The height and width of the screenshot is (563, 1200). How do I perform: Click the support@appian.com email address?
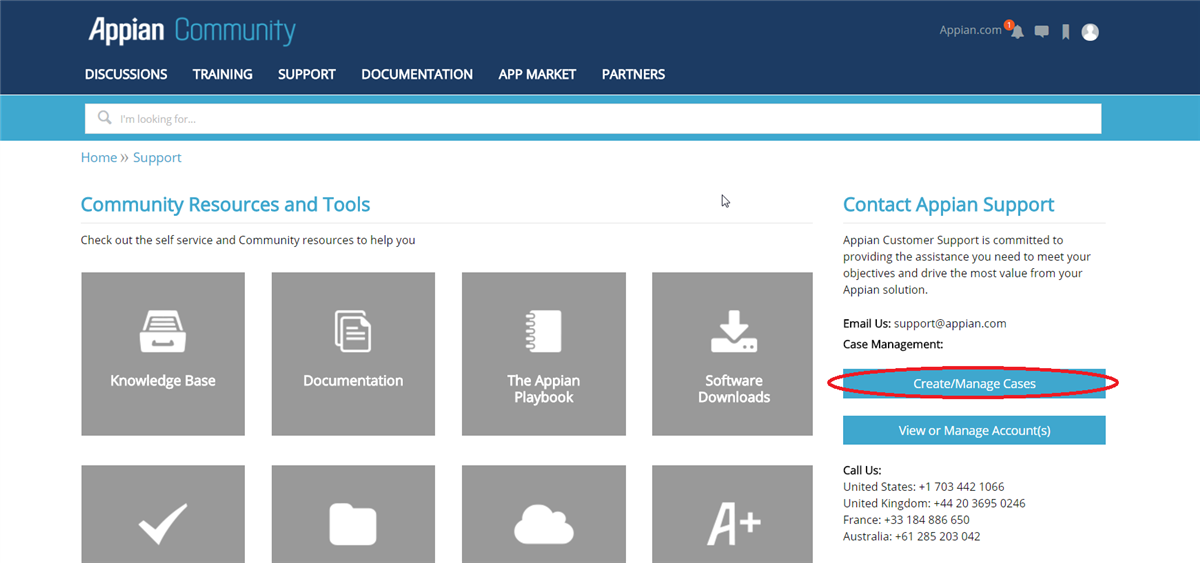[950, 323]
